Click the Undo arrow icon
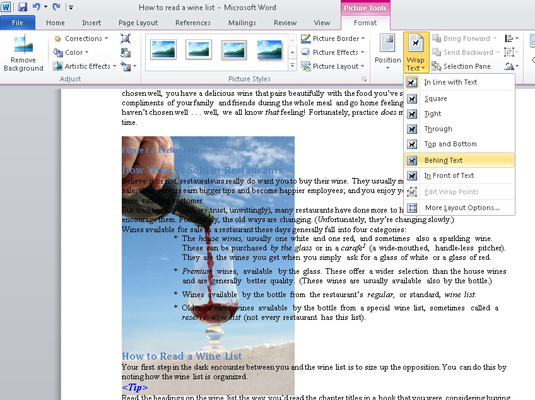This screenshot has height=400, width=535. pyautogui.click(x=37, y=6)
